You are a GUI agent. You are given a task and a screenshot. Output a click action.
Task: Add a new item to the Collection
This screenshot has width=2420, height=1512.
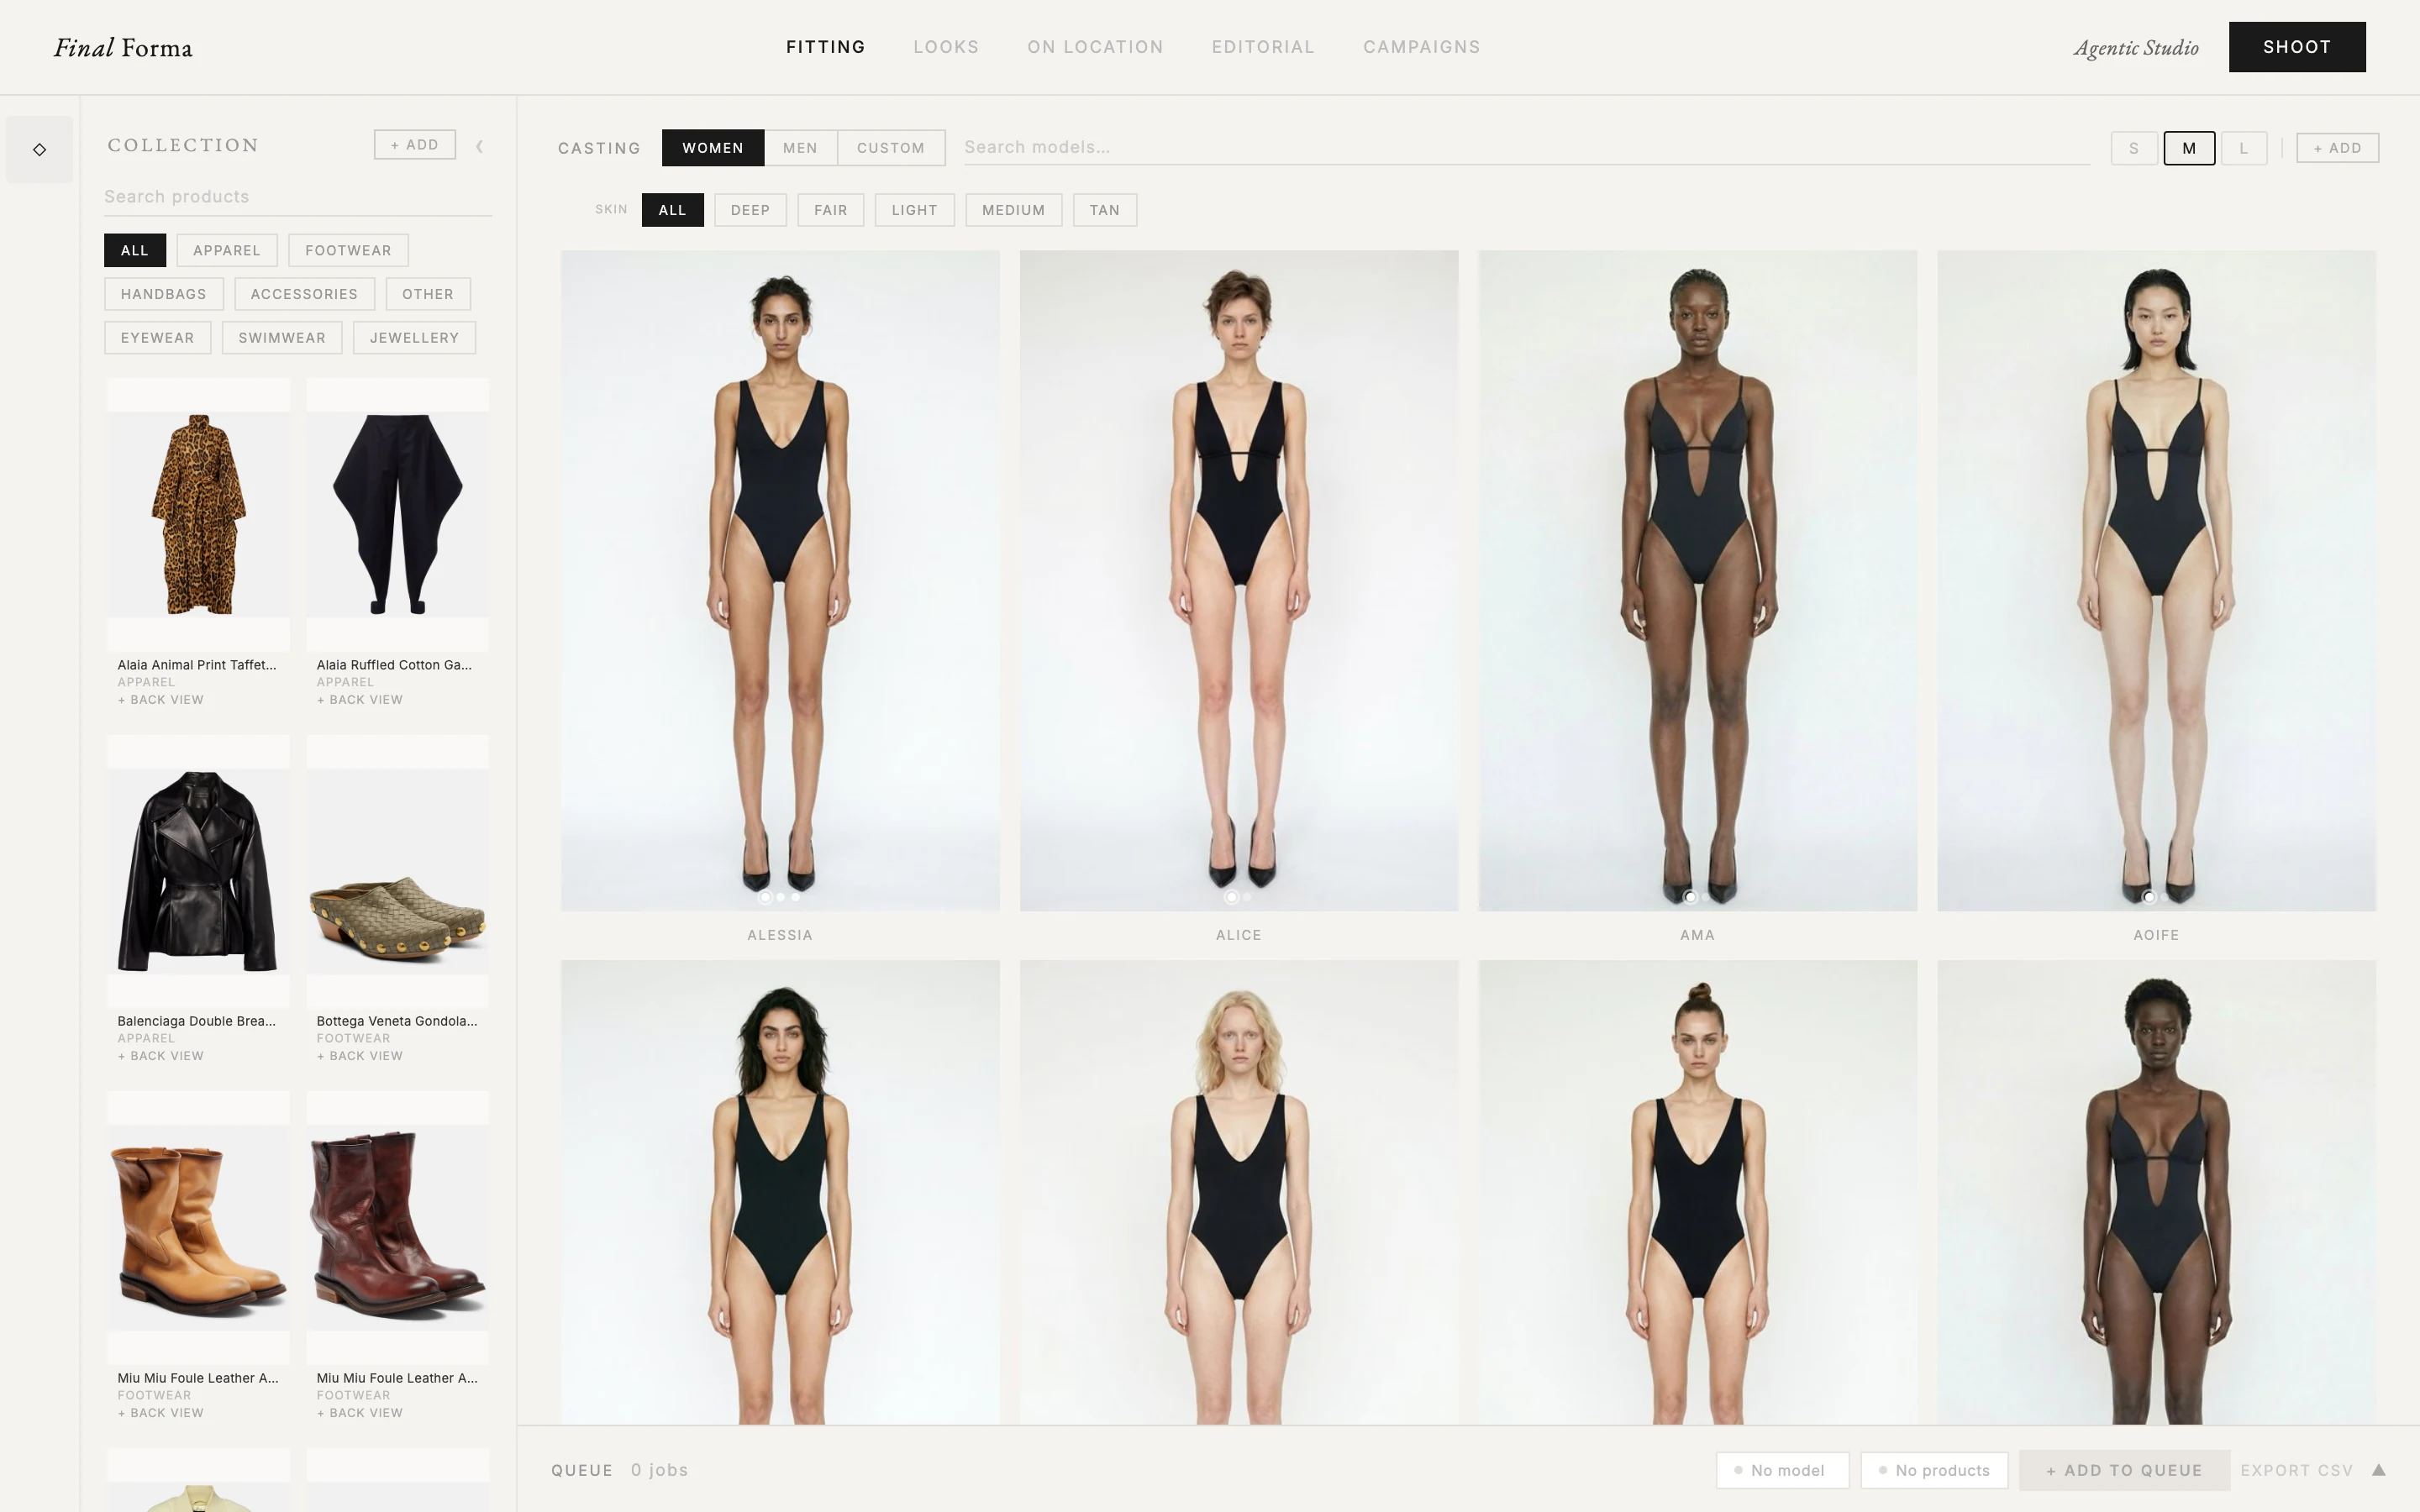click(x=414, y=145)
